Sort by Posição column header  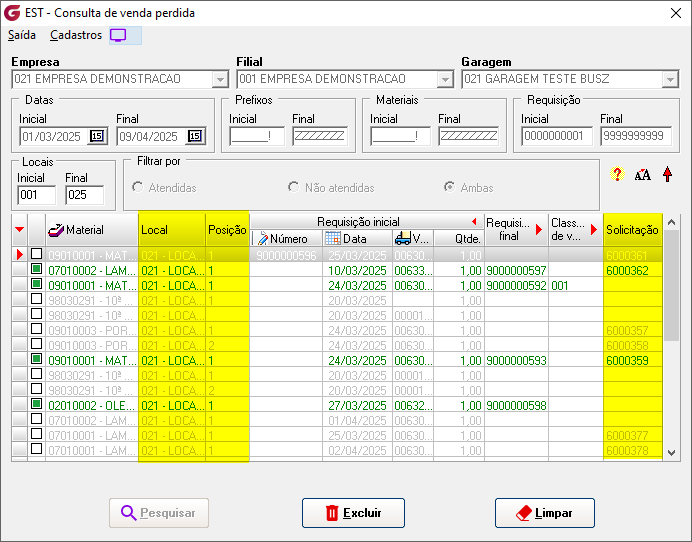227,230
